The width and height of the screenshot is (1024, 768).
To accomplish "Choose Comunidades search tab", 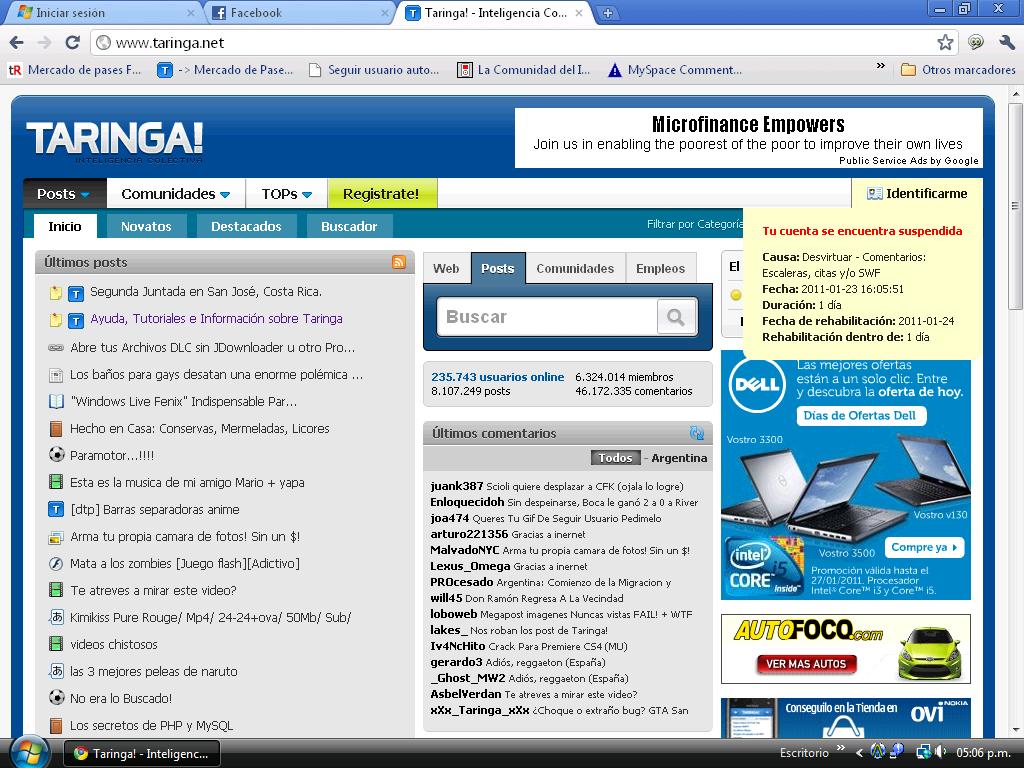I will pos(575,268).
